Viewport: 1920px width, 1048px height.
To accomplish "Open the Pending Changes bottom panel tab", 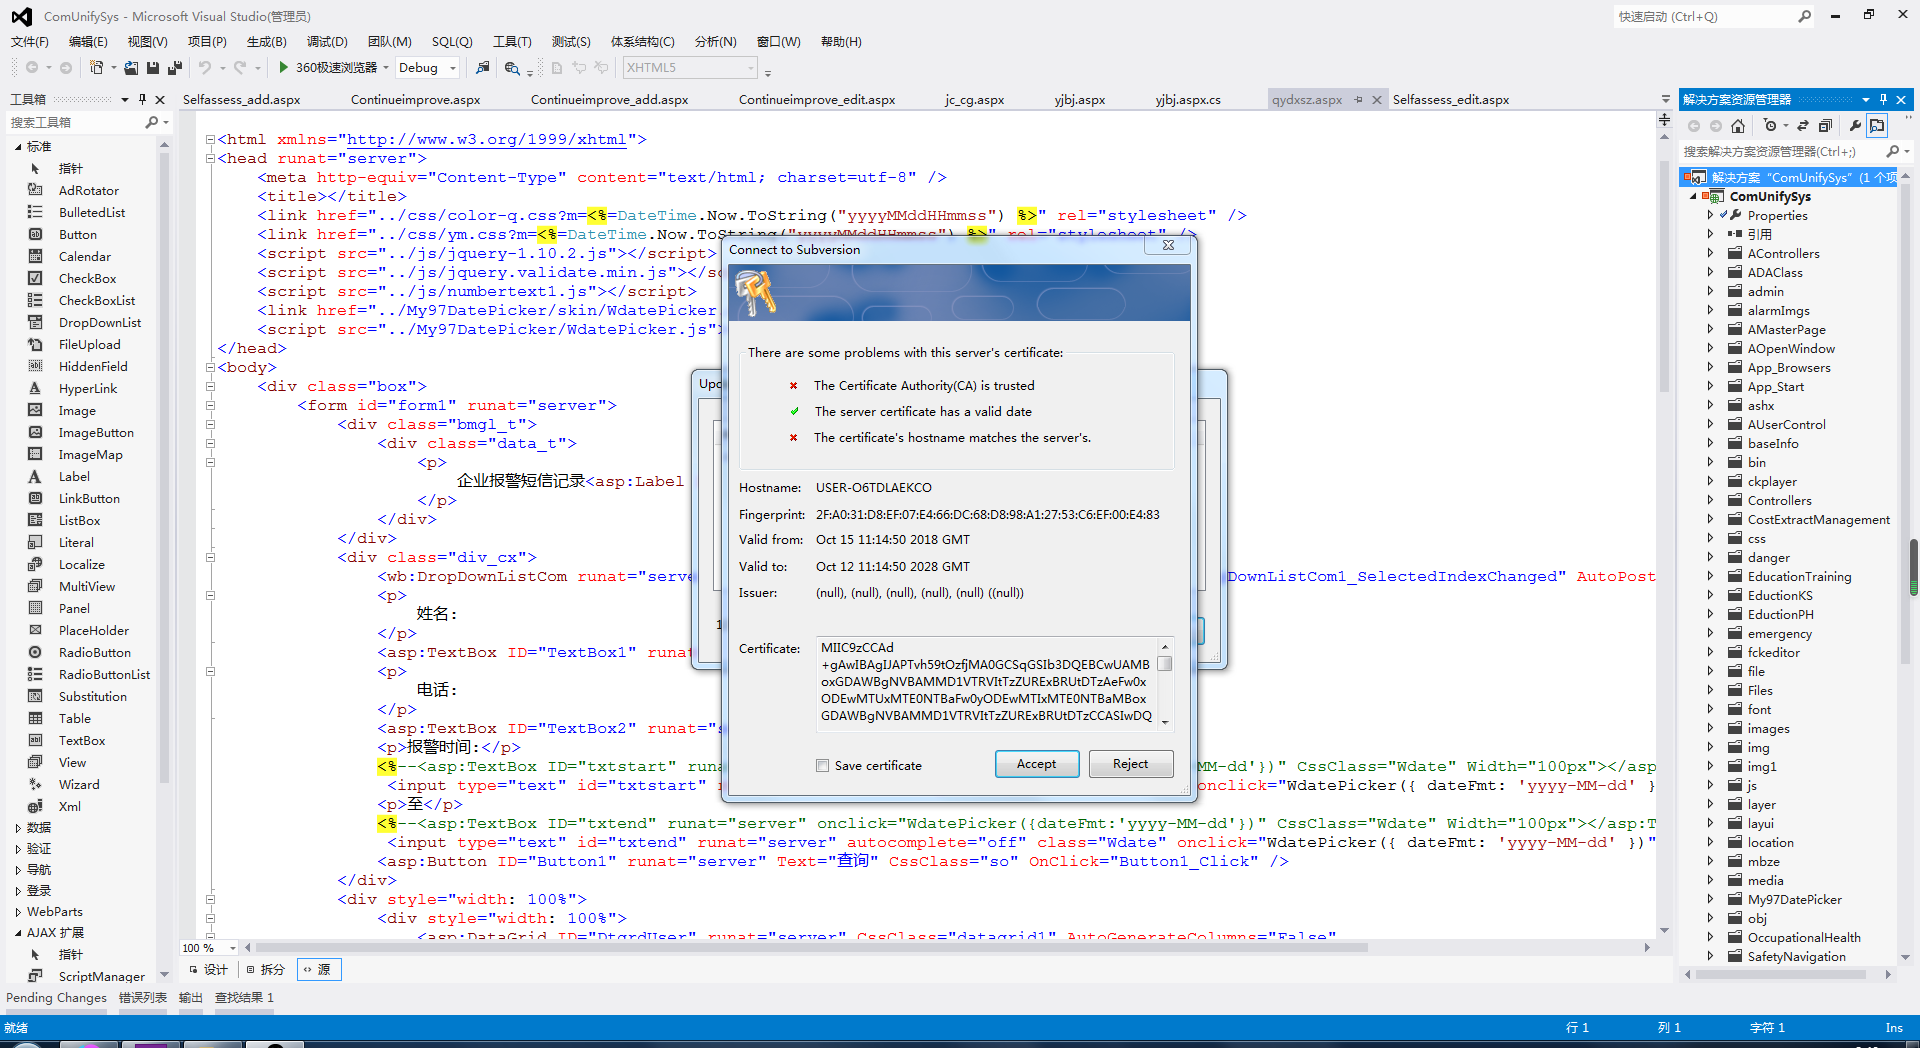I will 56,997.
